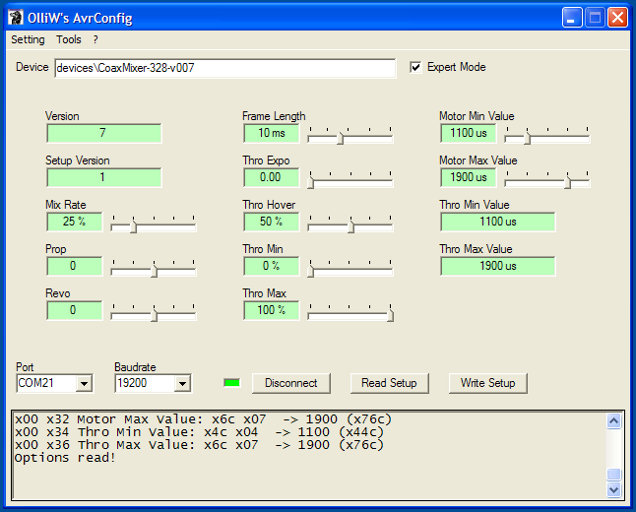
Task: Close the AvrConfig window
Action: [619, 17]
